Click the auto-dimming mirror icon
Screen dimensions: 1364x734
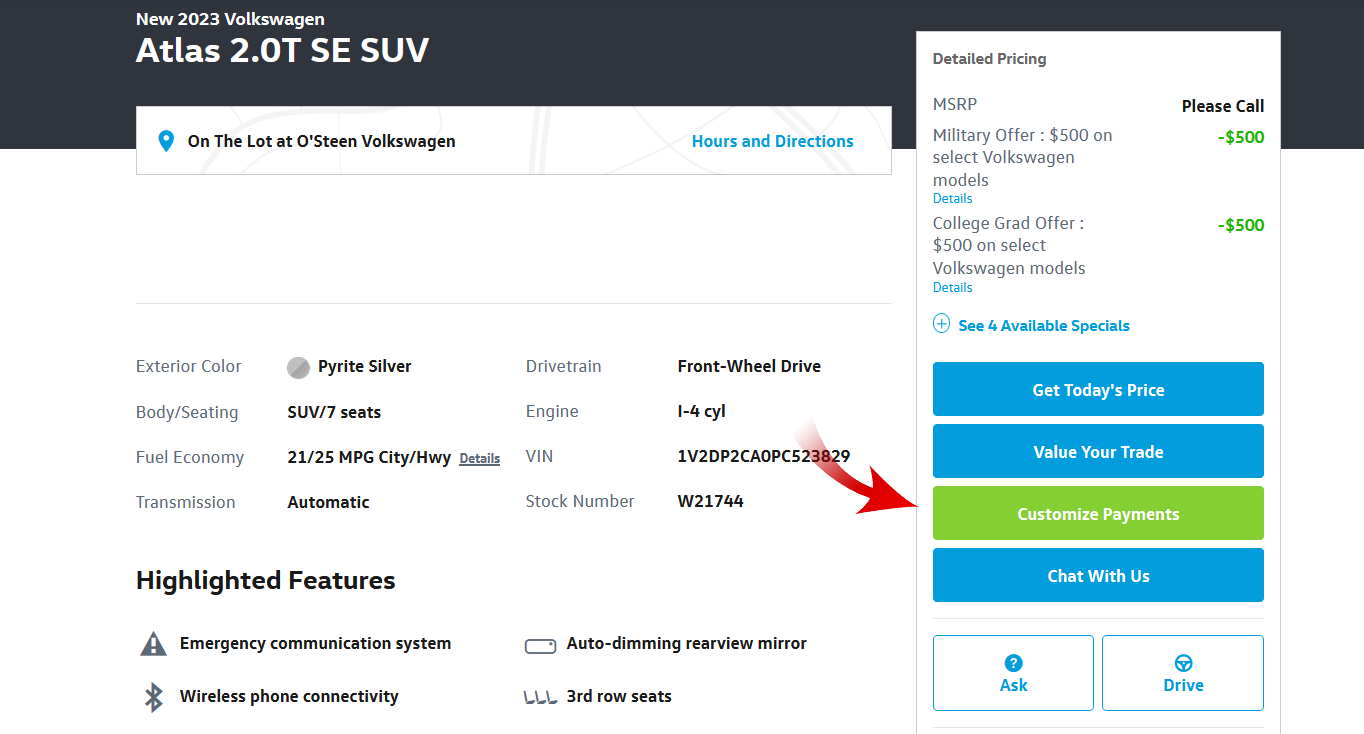tap(540, 646)
